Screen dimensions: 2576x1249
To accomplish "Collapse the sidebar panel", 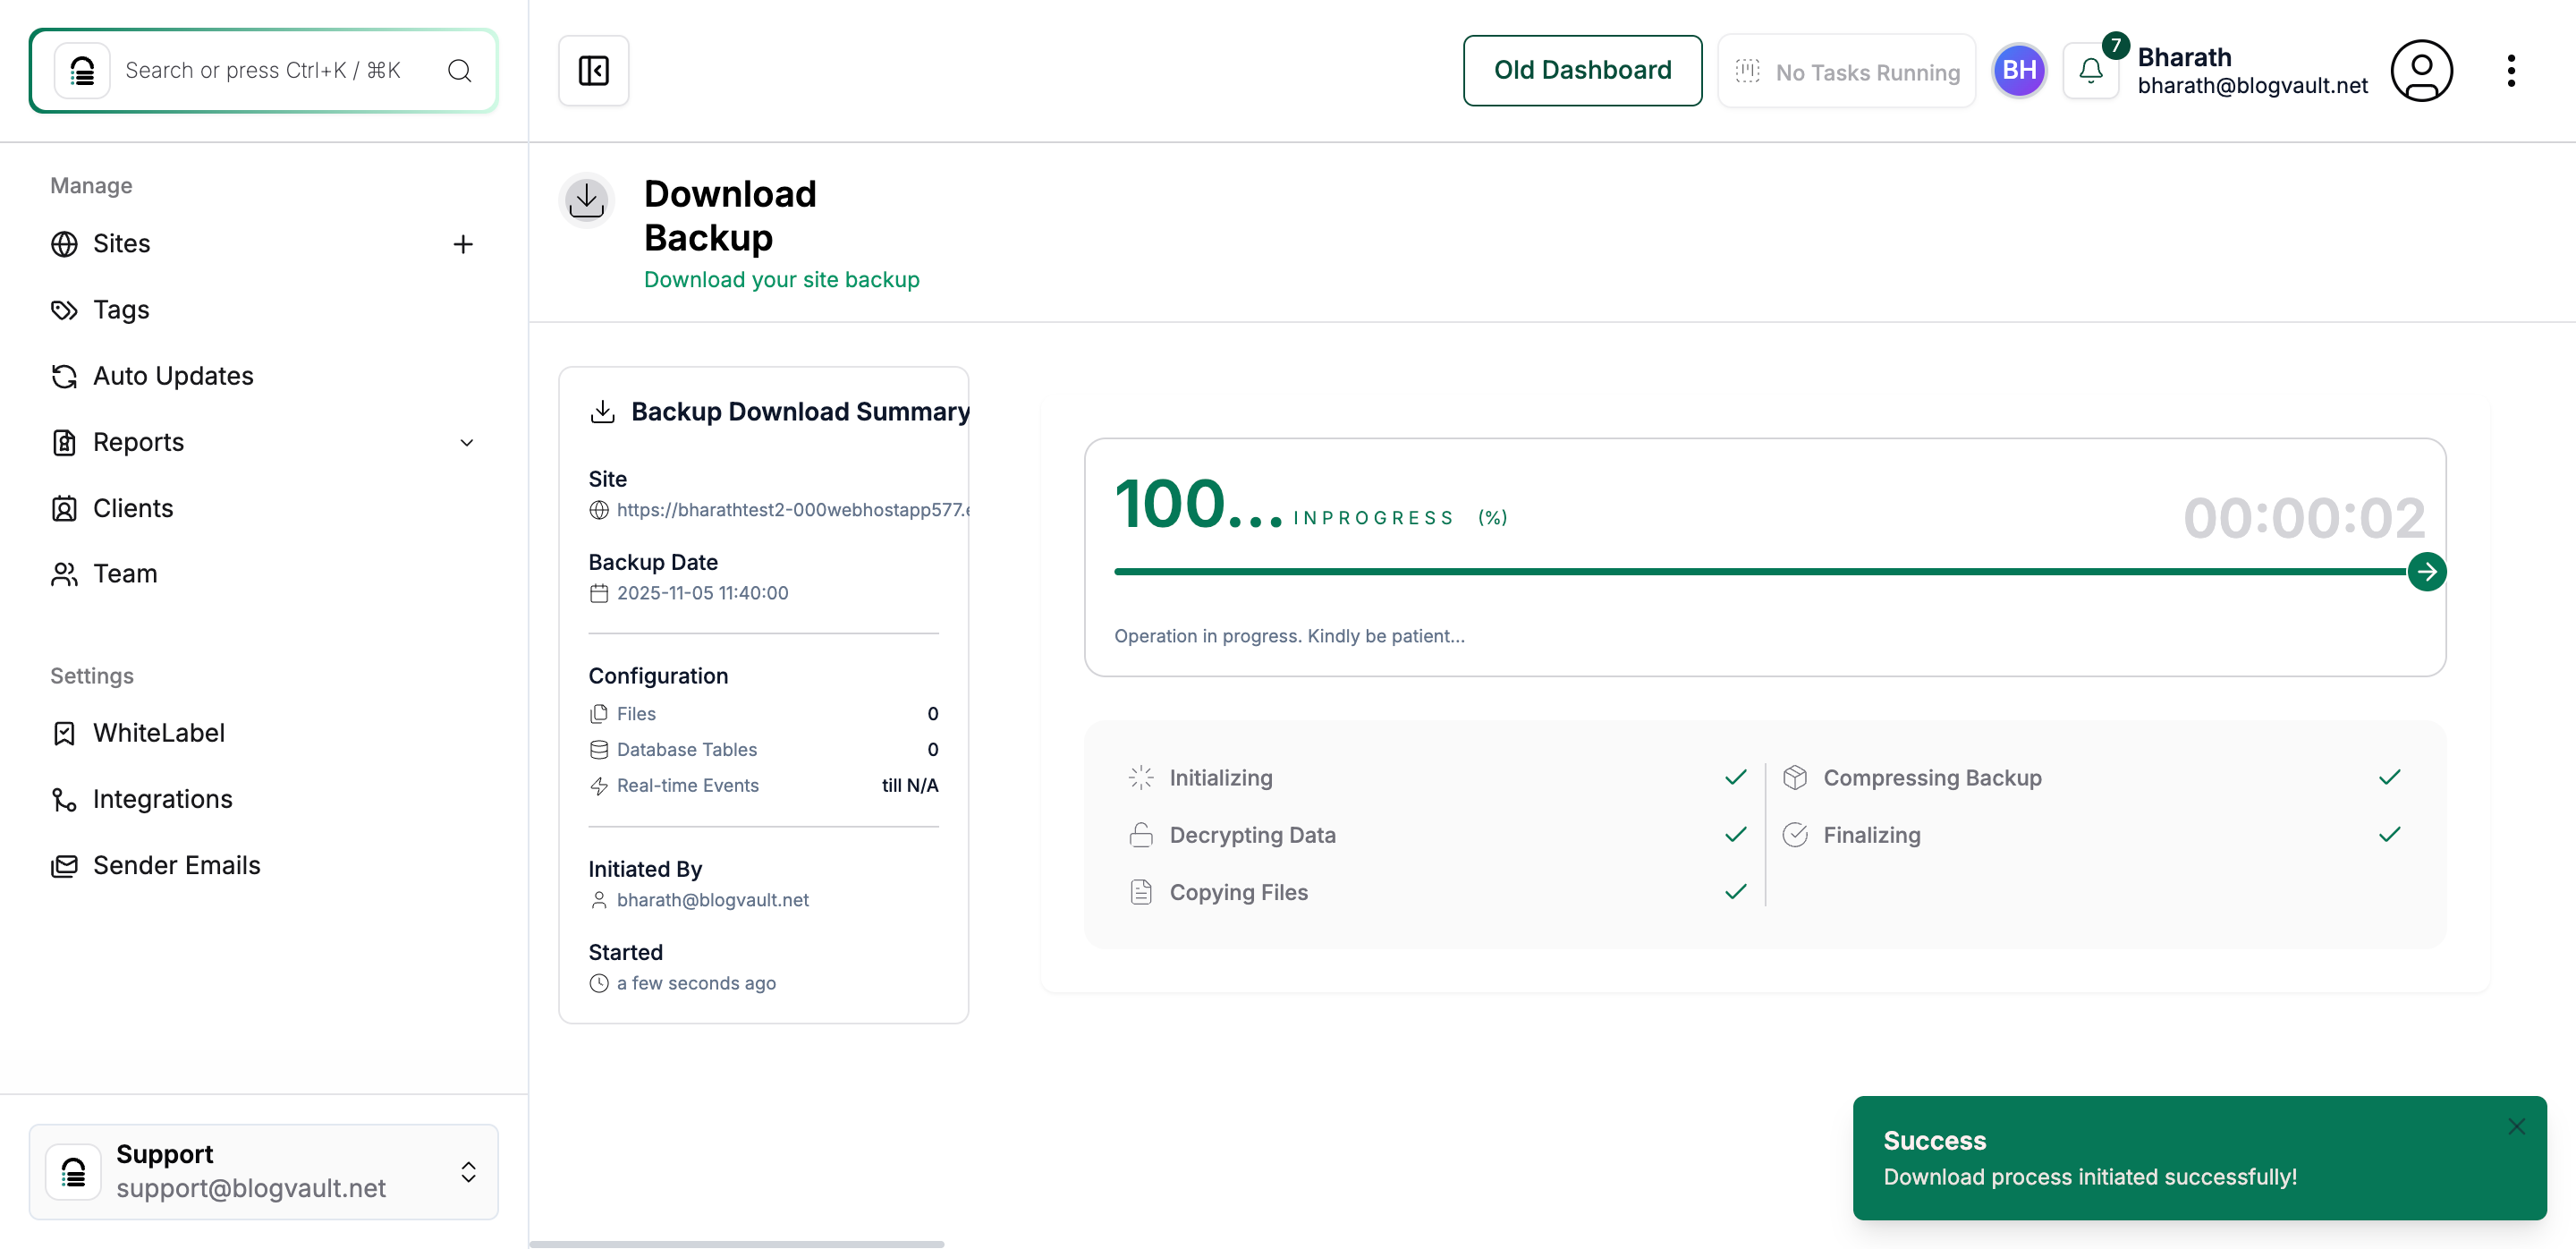I will click(593, 70).
